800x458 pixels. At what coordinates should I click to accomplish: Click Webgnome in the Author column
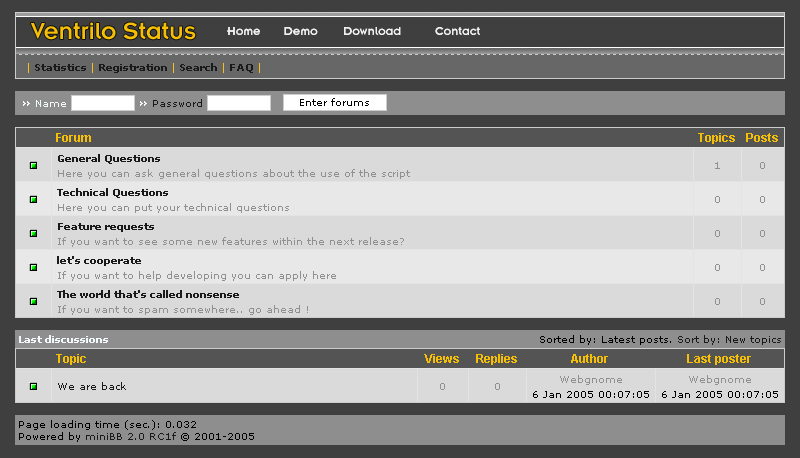[591, 379]
